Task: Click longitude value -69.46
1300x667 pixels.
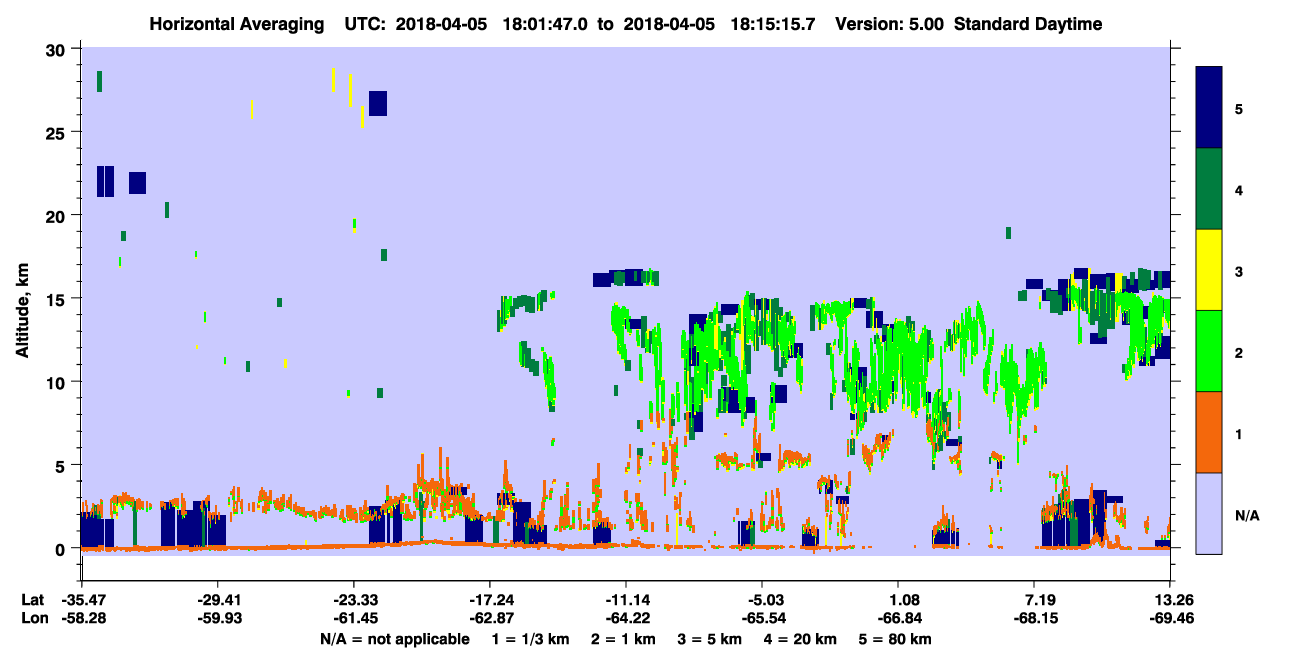Action: tap(1171, 618)
